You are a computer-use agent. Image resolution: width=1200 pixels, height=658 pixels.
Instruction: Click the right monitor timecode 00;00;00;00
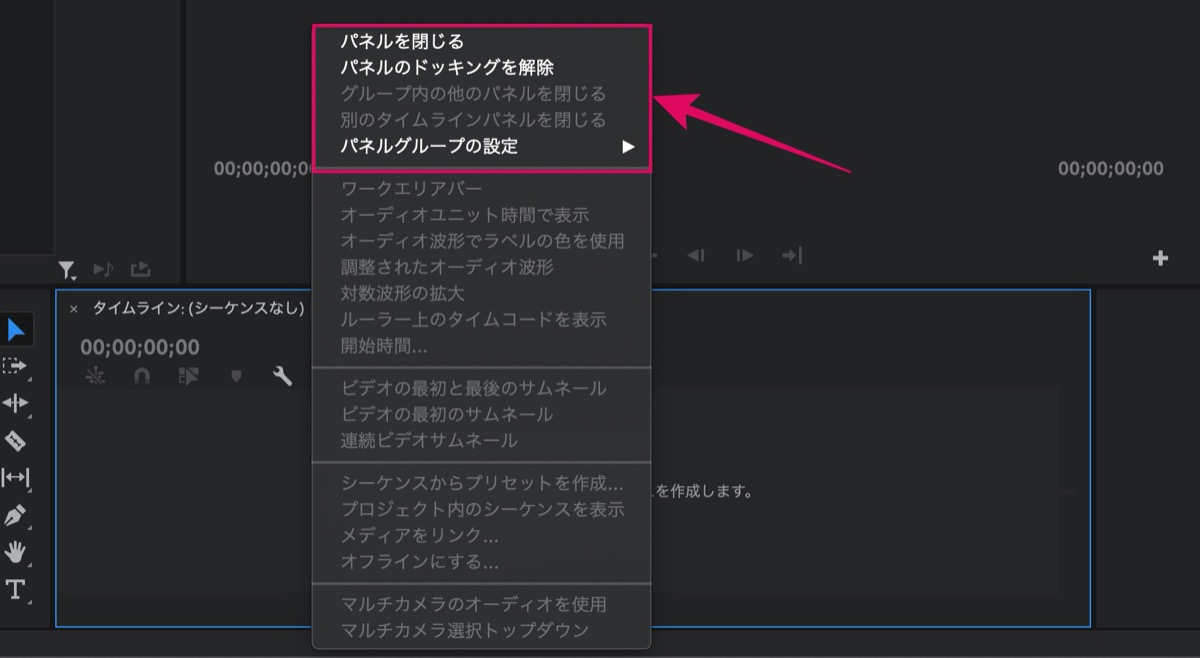1111,169
